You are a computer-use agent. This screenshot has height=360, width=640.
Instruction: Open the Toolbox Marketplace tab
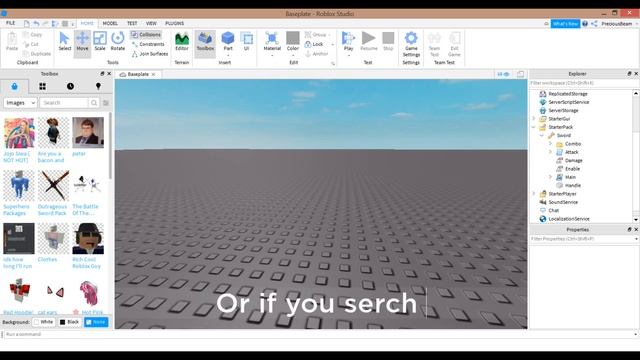point(14,86)
